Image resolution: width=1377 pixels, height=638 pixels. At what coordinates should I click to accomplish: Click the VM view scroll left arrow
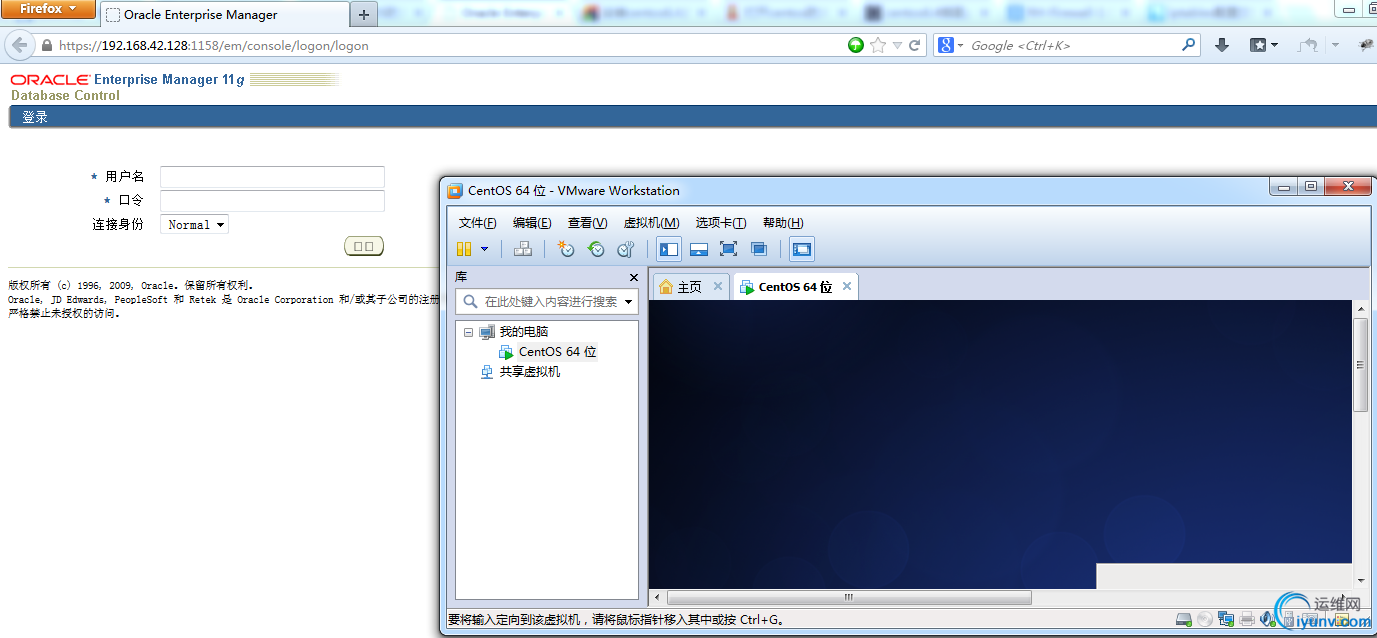click(657, 597)
